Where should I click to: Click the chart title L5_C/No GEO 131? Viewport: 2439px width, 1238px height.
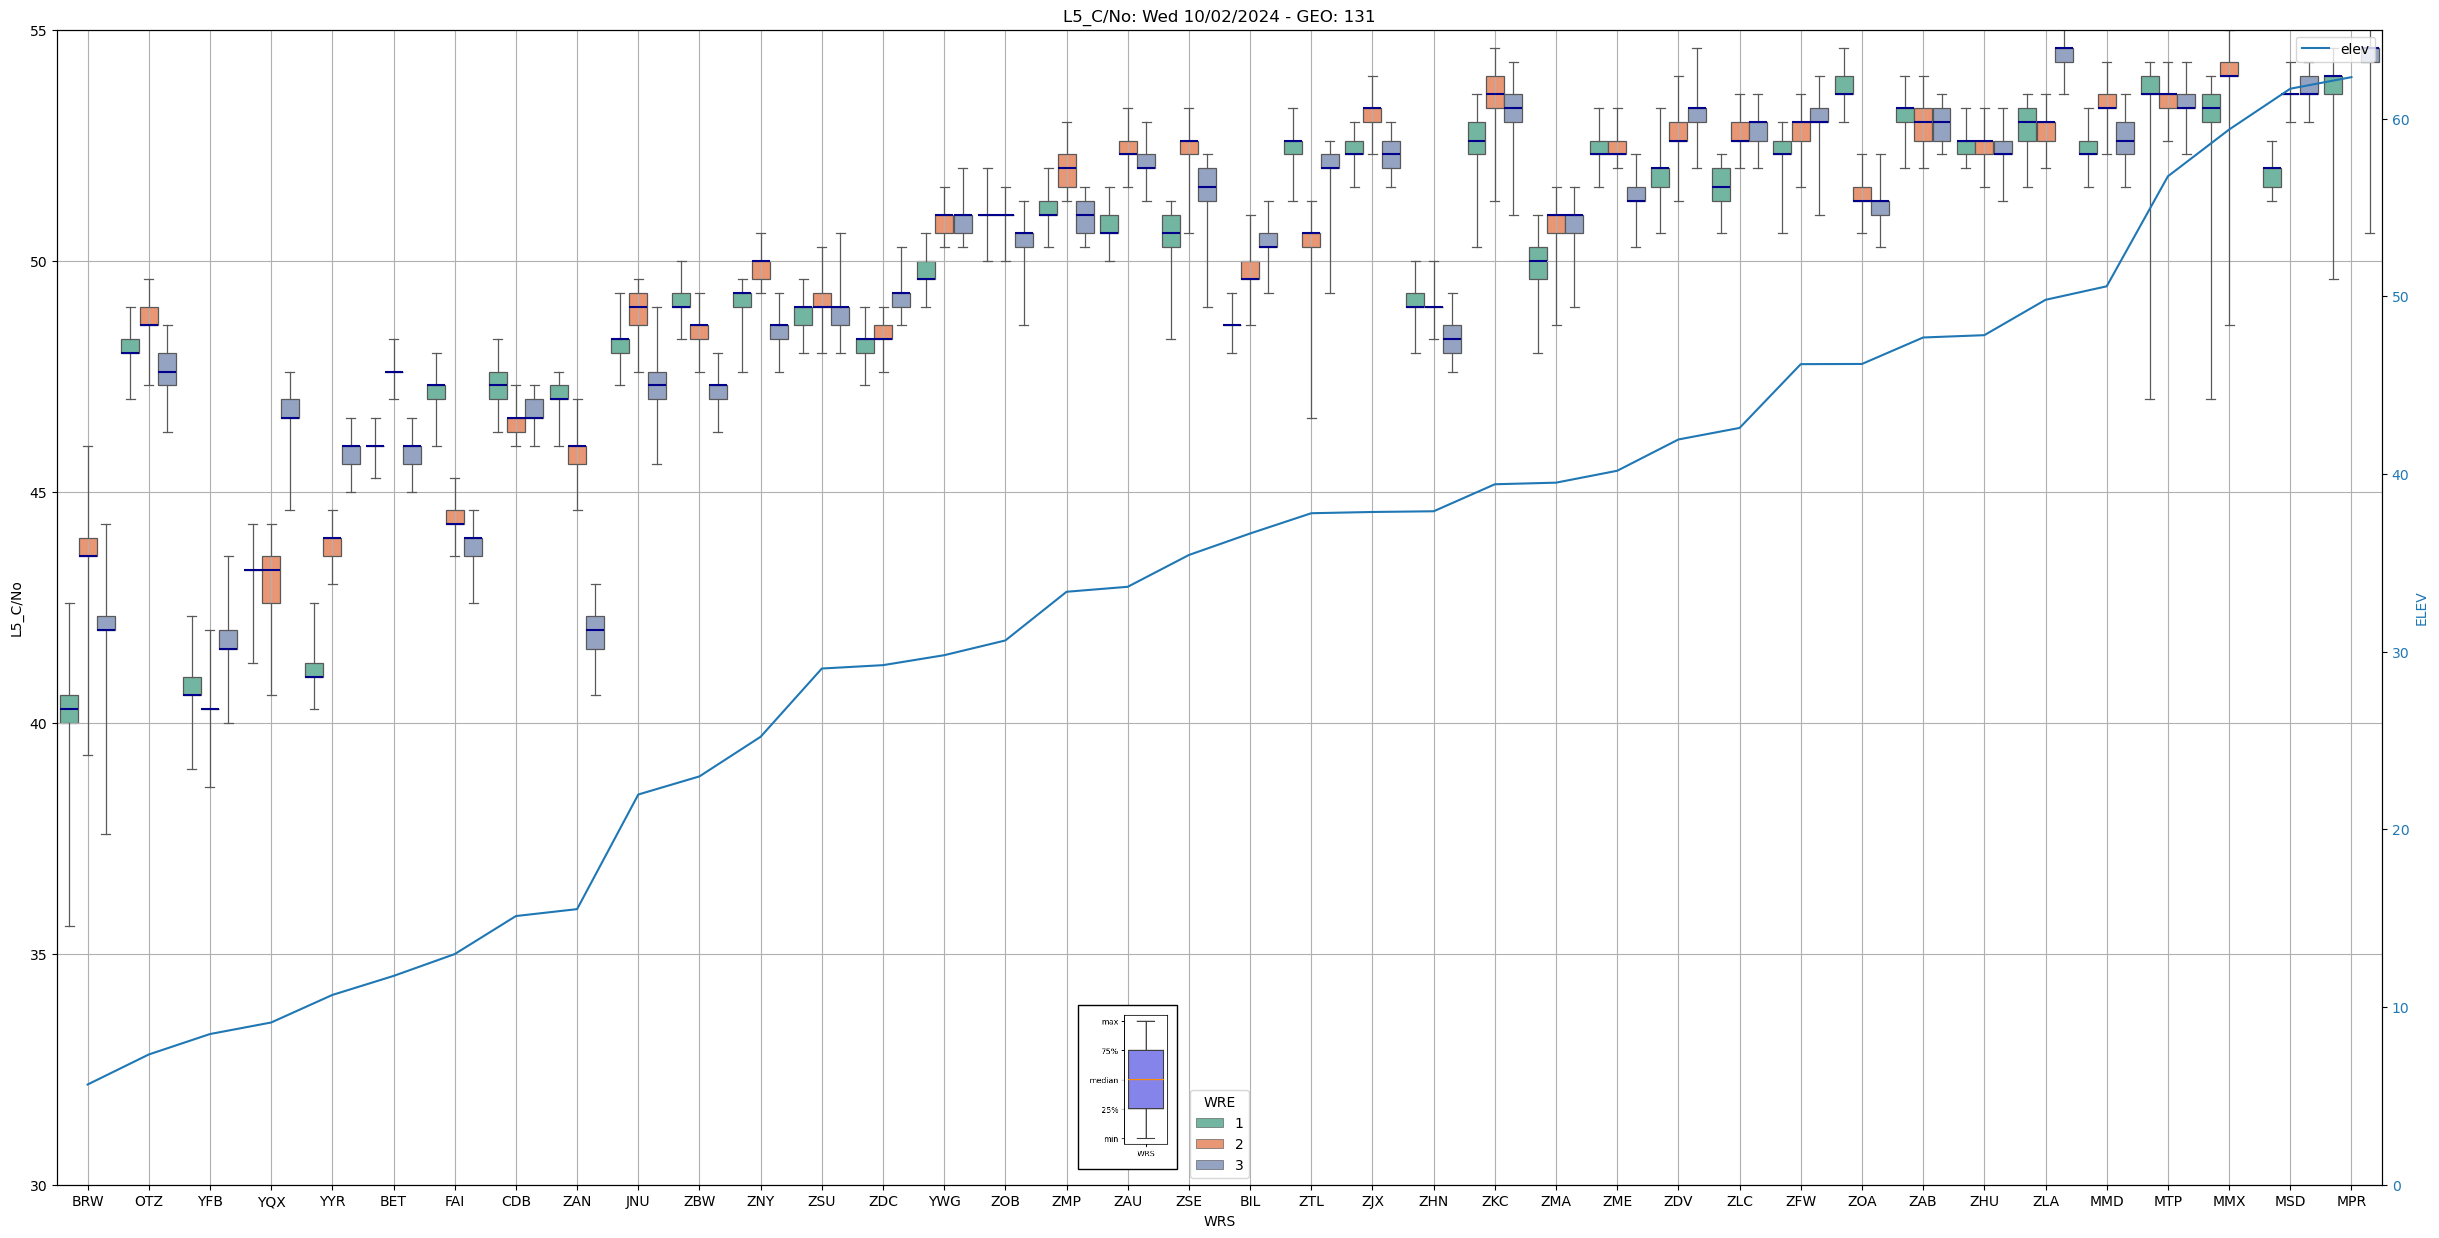(x=1219, y=17)
